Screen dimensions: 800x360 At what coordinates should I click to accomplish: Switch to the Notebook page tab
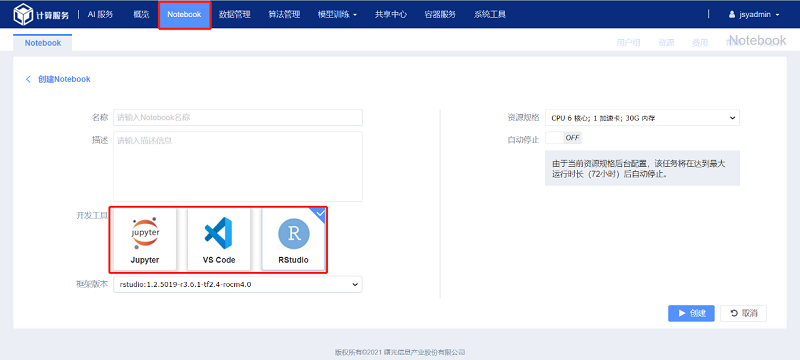pos(43,43)
